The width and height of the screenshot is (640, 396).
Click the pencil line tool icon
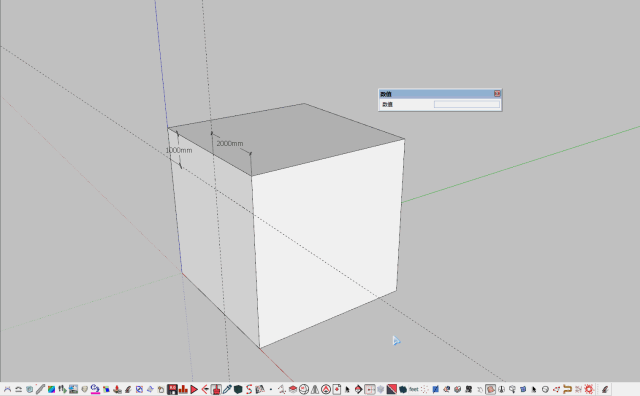pos(40,389)
